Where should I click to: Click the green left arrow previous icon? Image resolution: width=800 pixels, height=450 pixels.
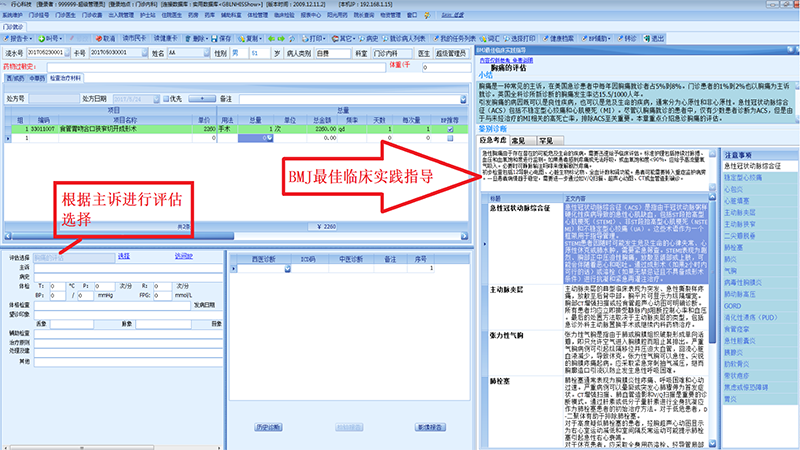pyautogui.click(x=271, y=39)
